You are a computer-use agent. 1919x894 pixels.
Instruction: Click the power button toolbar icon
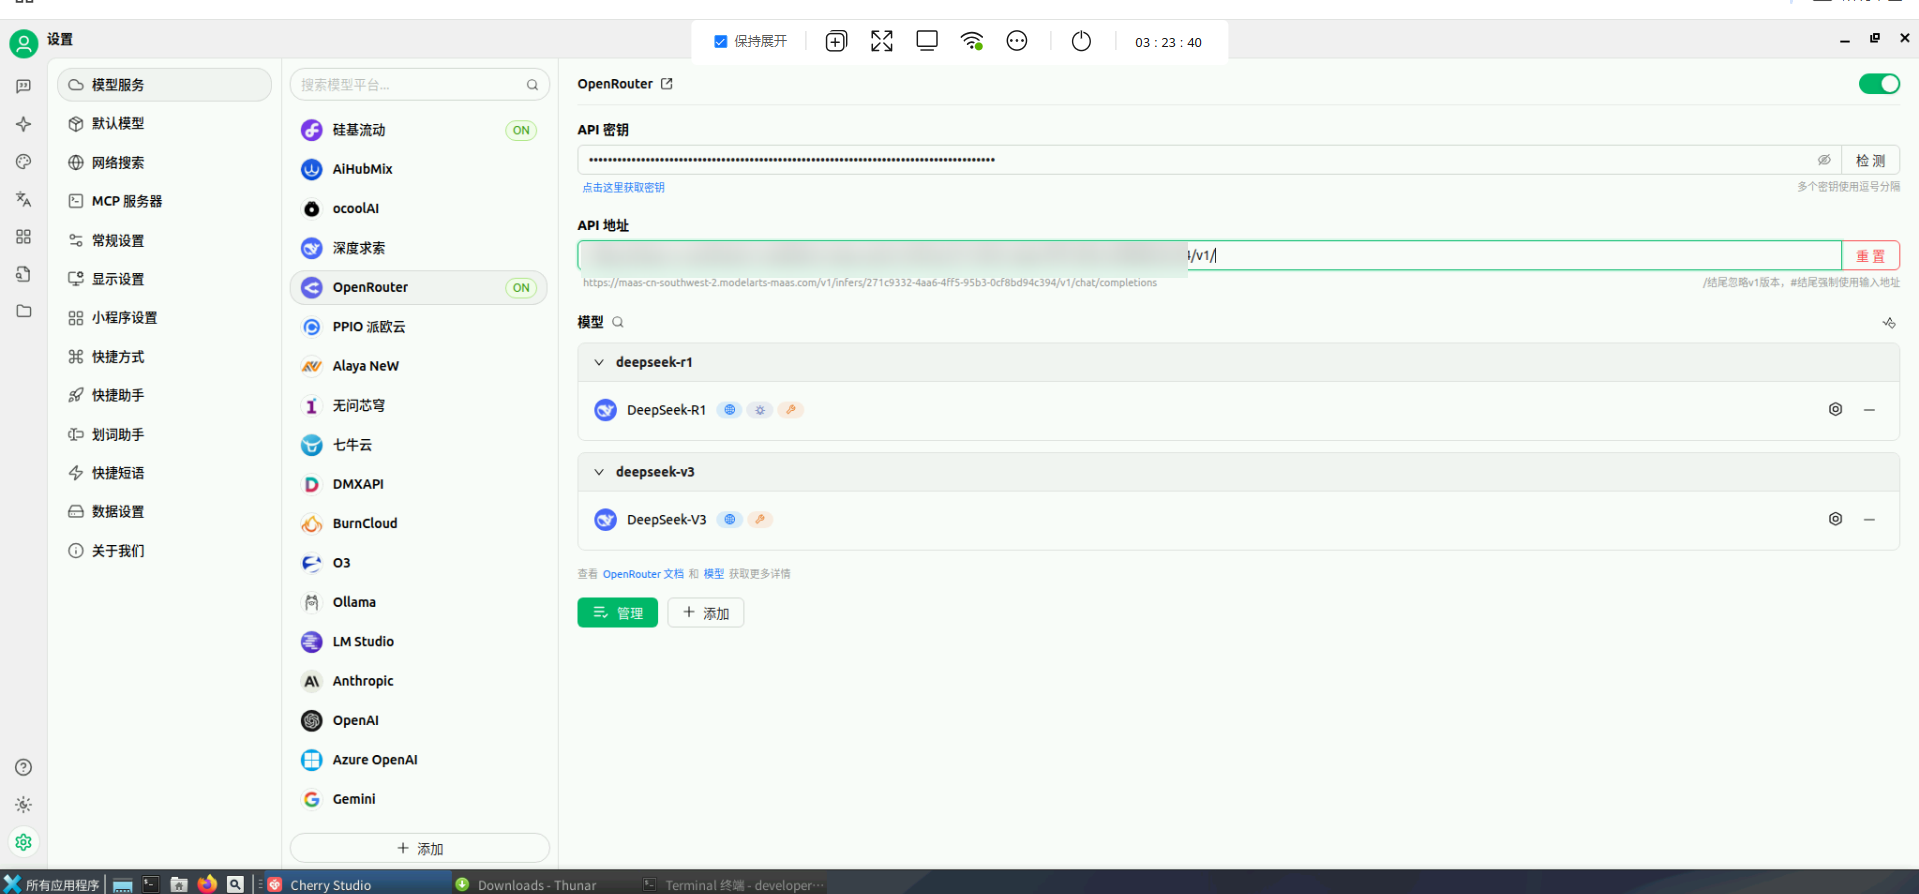coord(1081,41)
